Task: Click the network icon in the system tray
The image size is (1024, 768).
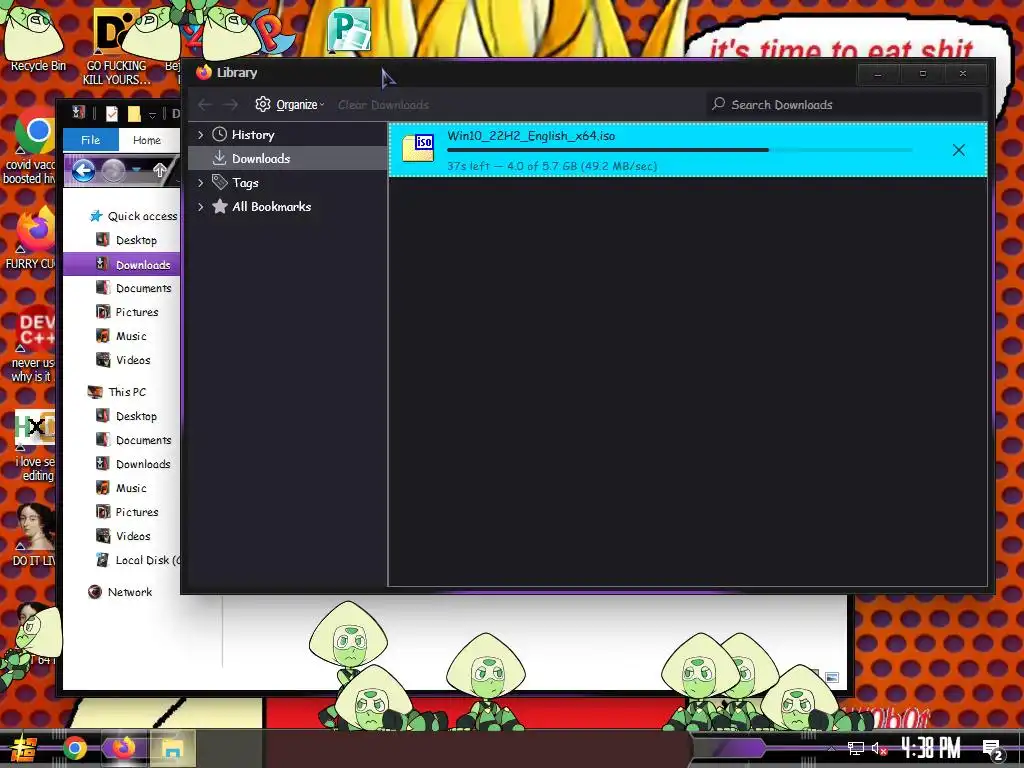Action: point(856,748)
